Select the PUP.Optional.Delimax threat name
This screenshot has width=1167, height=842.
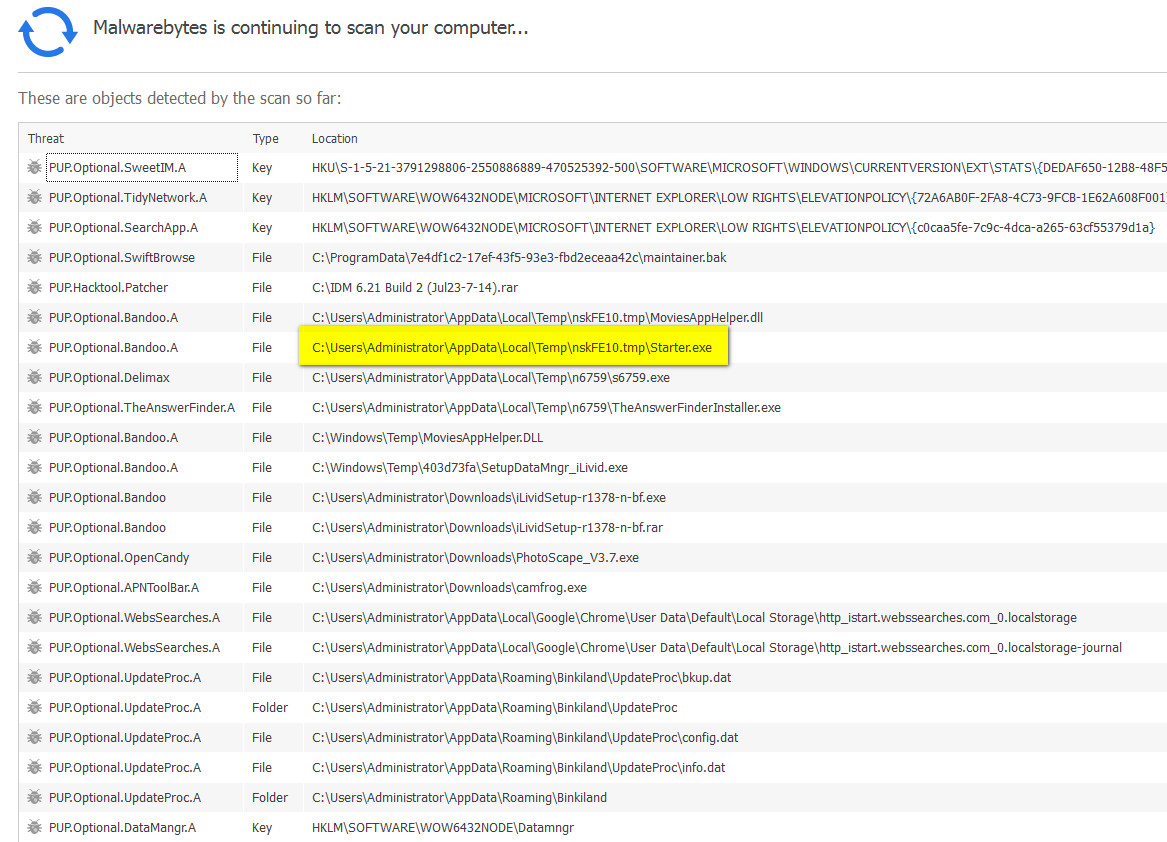[109, 377]
